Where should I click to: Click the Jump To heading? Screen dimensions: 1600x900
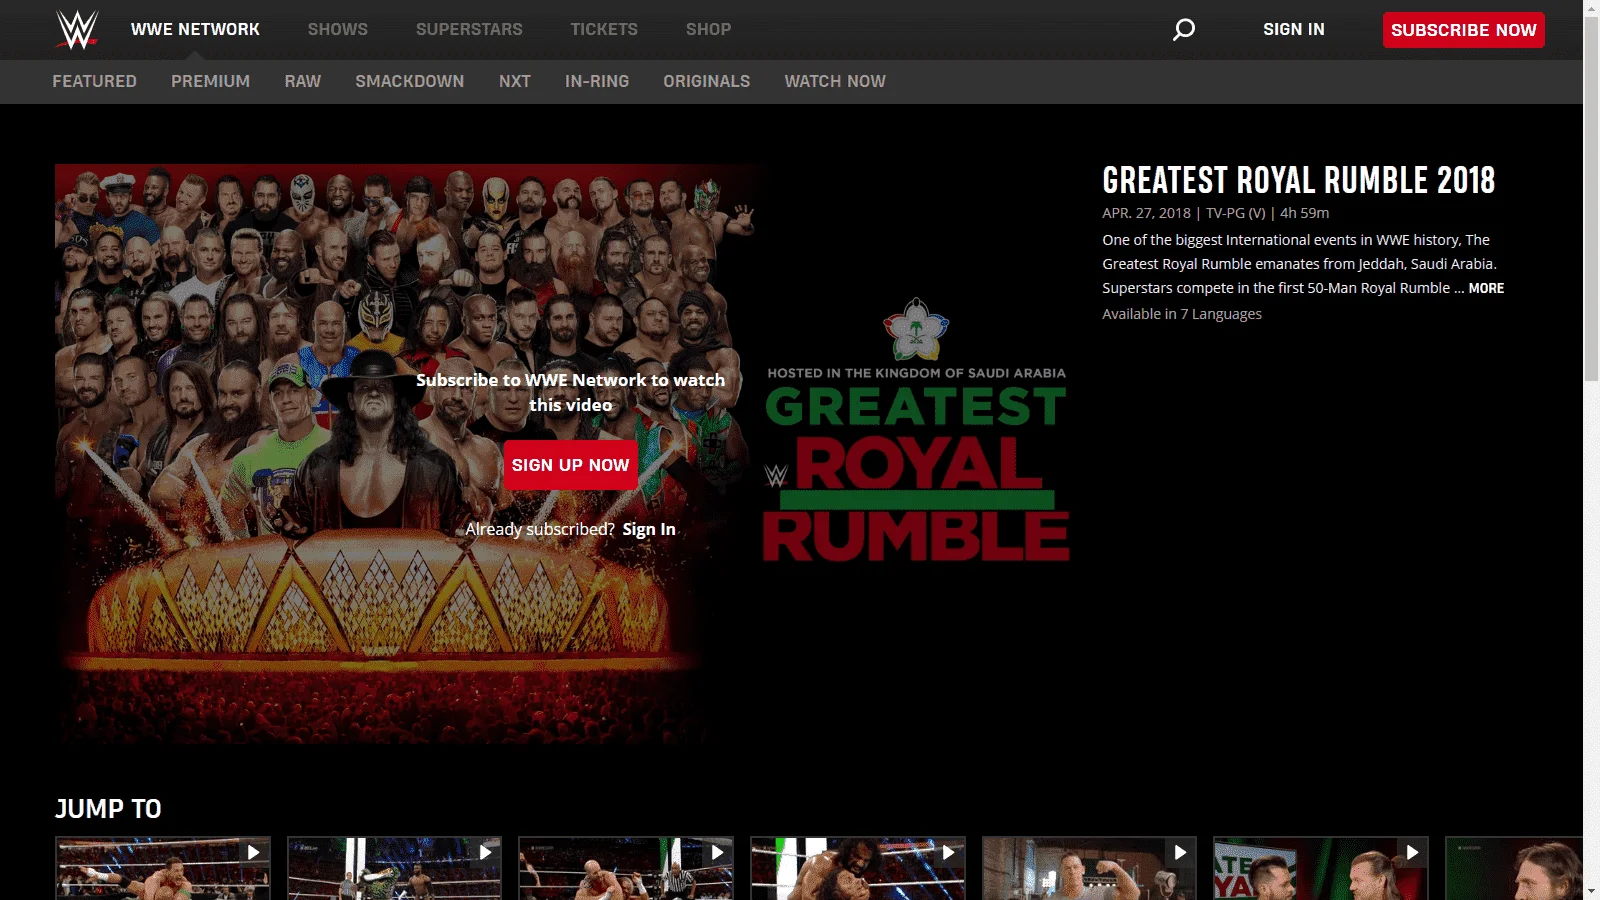point(108,809)
